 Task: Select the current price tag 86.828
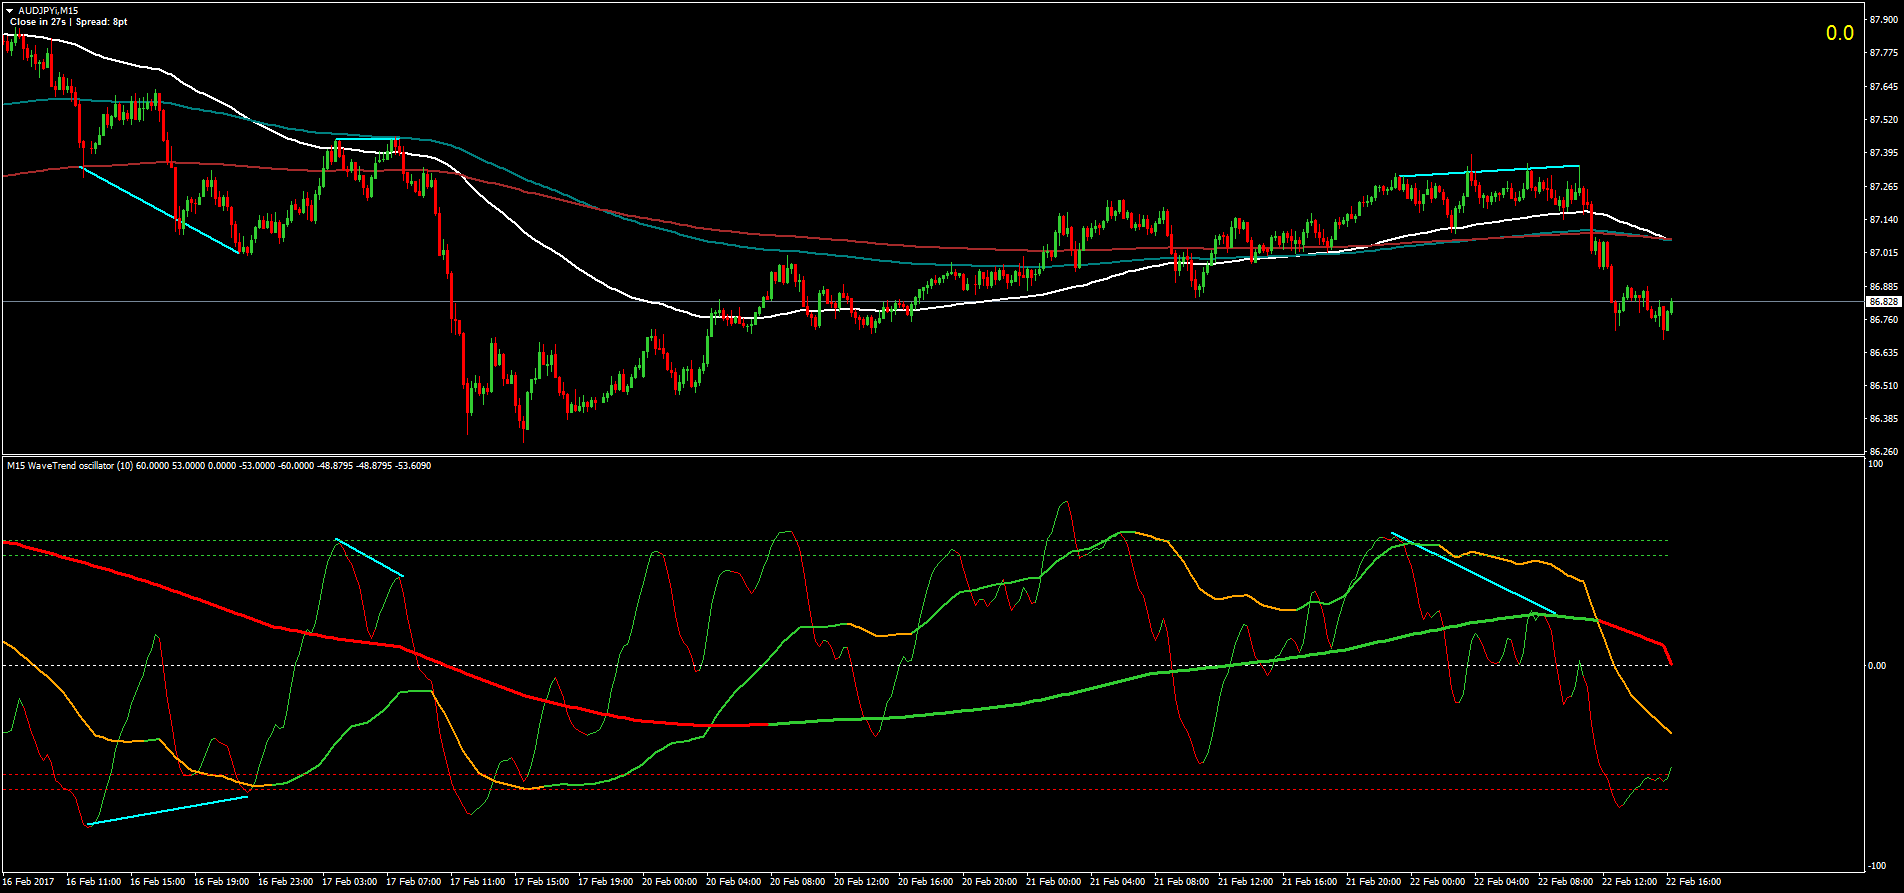pyautogui.click(x=1884, y=301)
